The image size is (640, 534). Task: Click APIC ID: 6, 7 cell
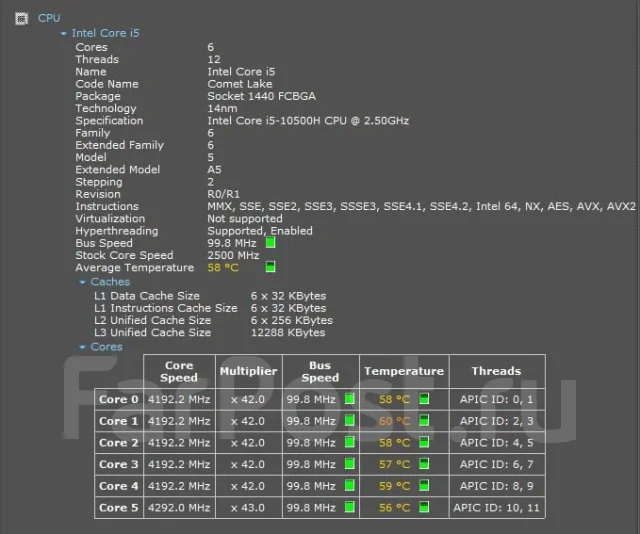click(x=497, y=464)
